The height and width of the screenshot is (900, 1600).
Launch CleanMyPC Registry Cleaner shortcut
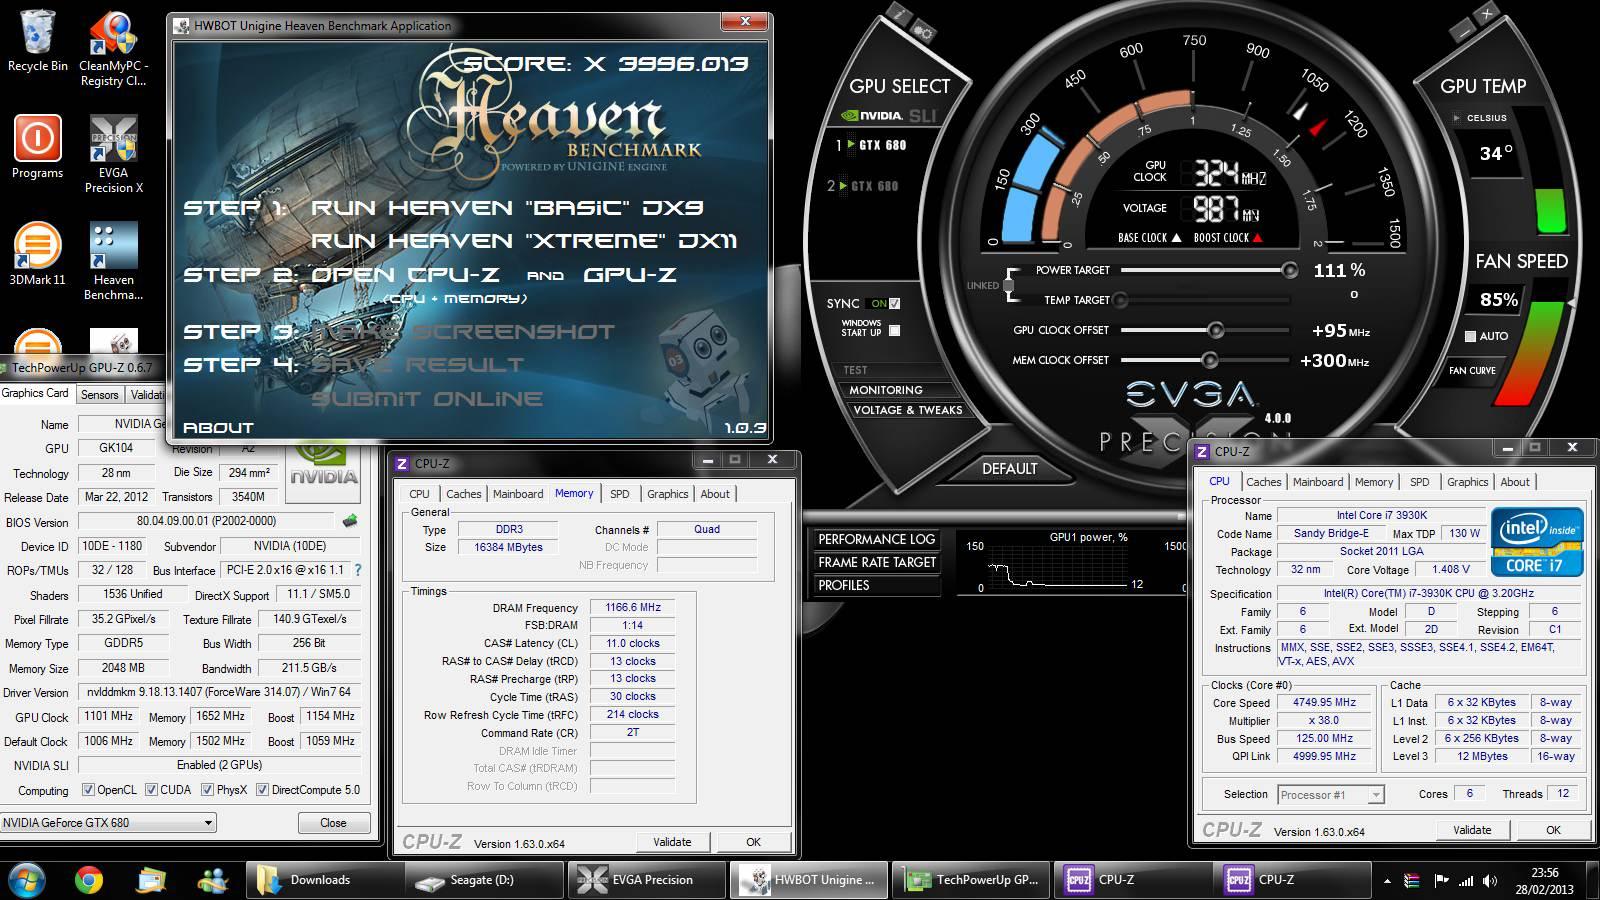pos(113,48)
